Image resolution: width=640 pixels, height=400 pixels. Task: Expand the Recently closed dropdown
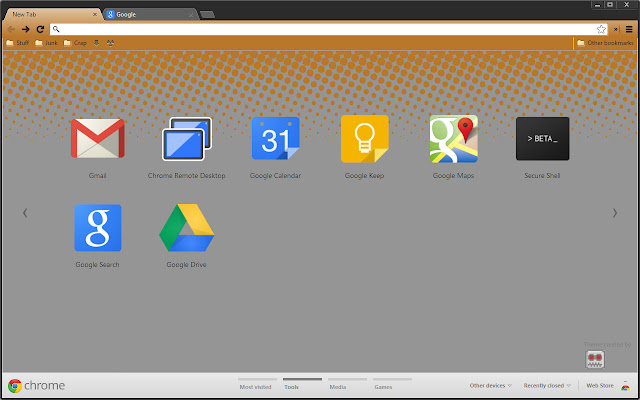[547, 386]
